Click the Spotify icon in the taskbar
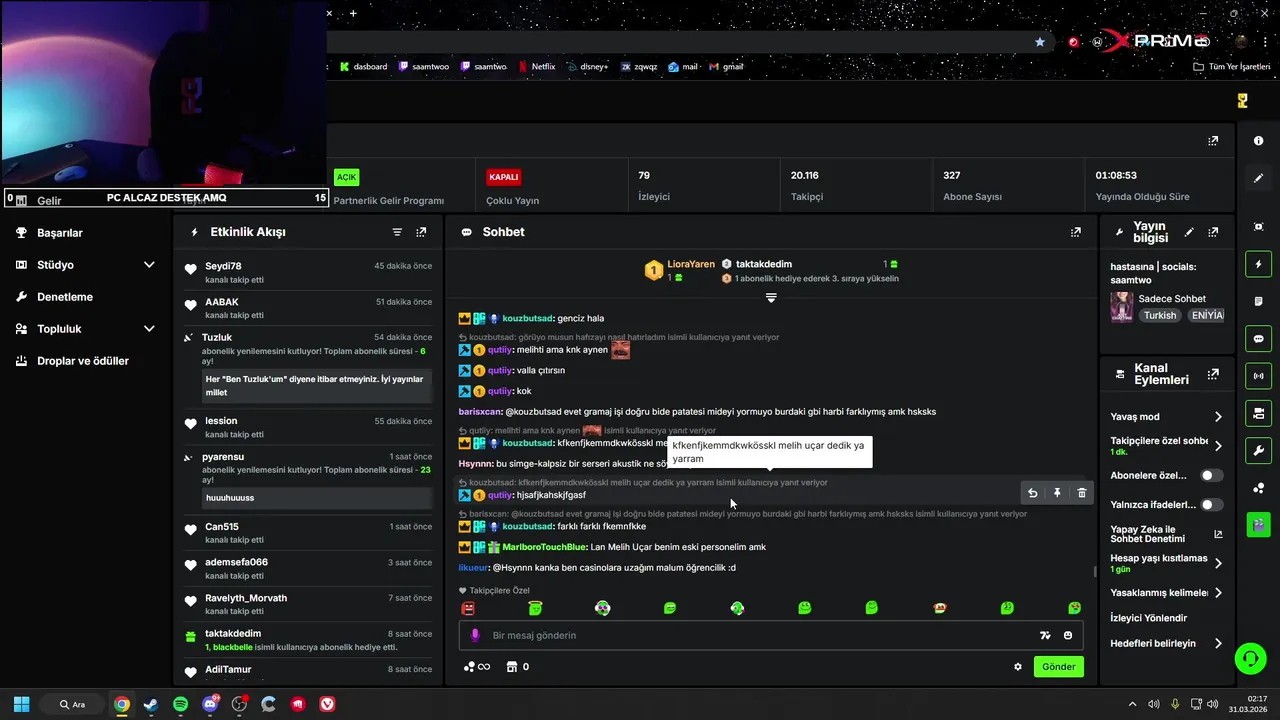Screen dimensions: 1280x720 click(x=180, y=704)
